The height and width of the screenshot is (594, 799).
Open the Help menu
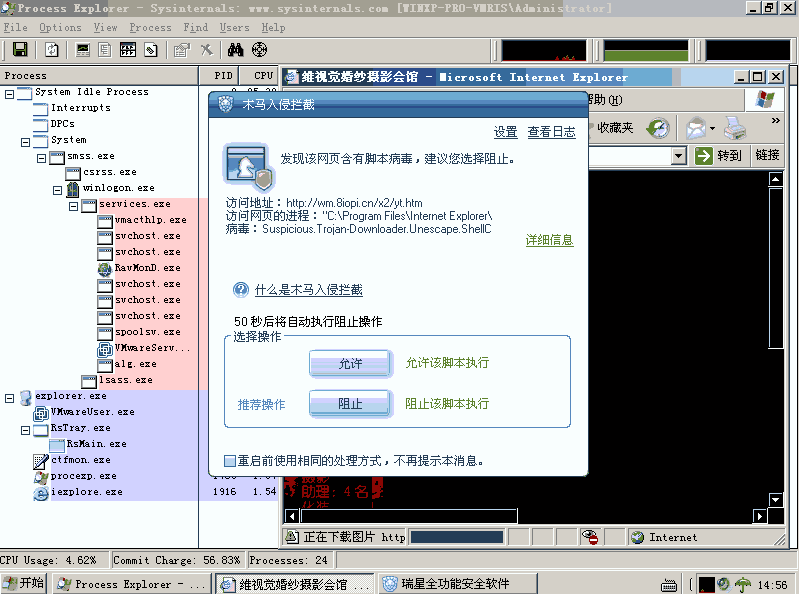point(273,28)
